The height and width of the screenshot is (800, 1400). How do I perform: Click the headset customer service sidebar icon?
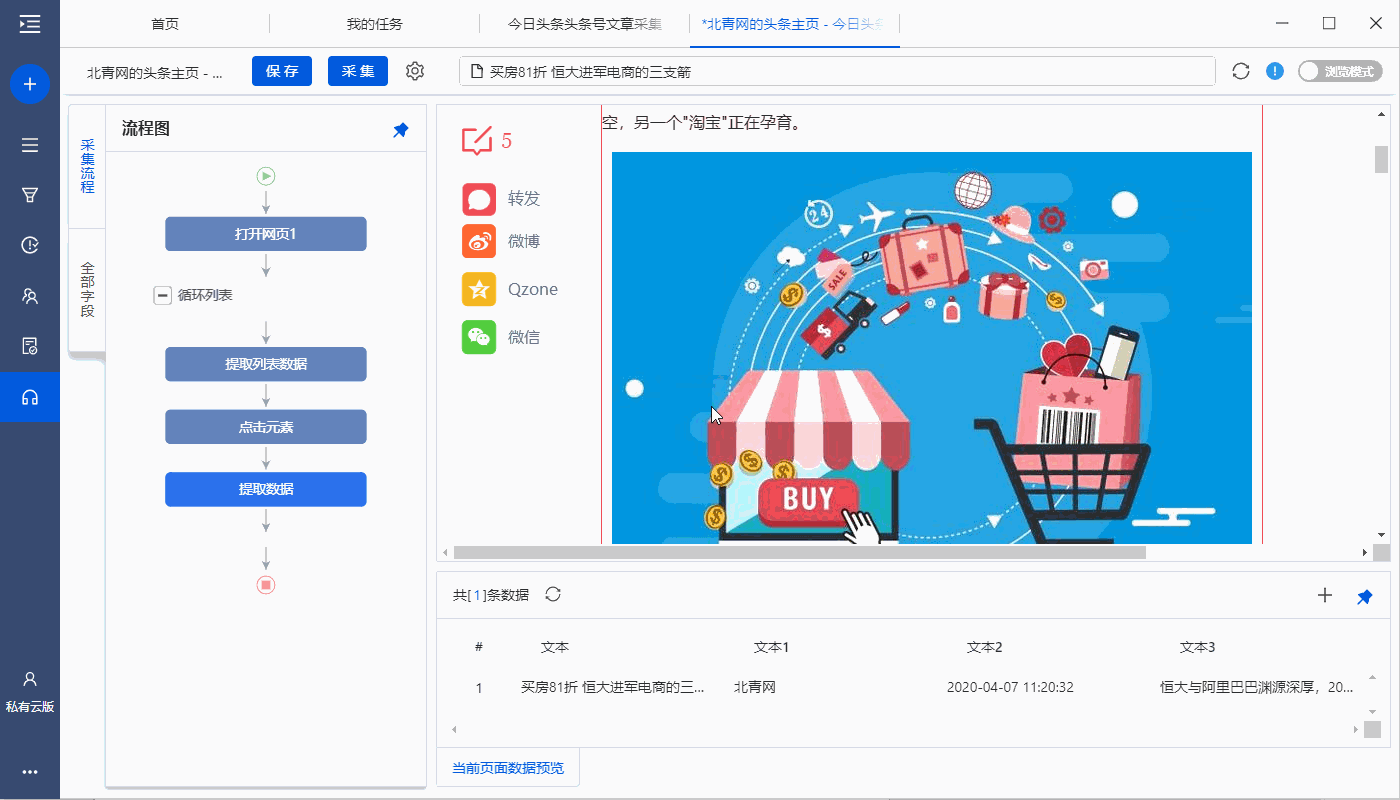pos(30,397)
